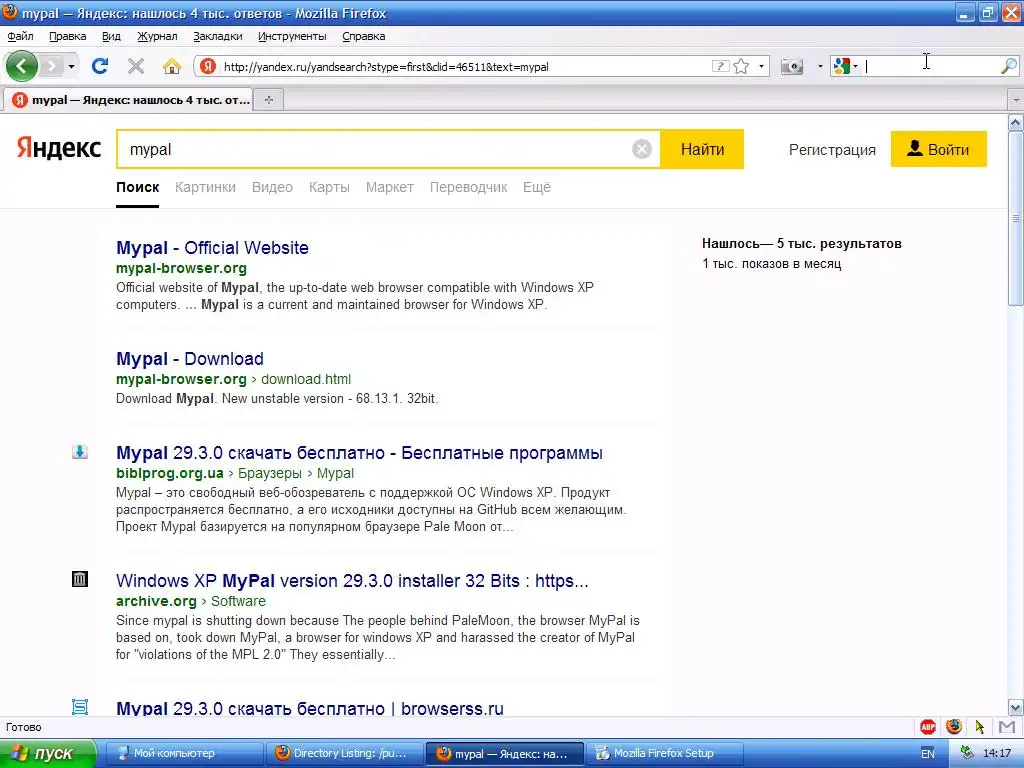Click the Найти search button

pyautogui.click(x=702, y=150)
